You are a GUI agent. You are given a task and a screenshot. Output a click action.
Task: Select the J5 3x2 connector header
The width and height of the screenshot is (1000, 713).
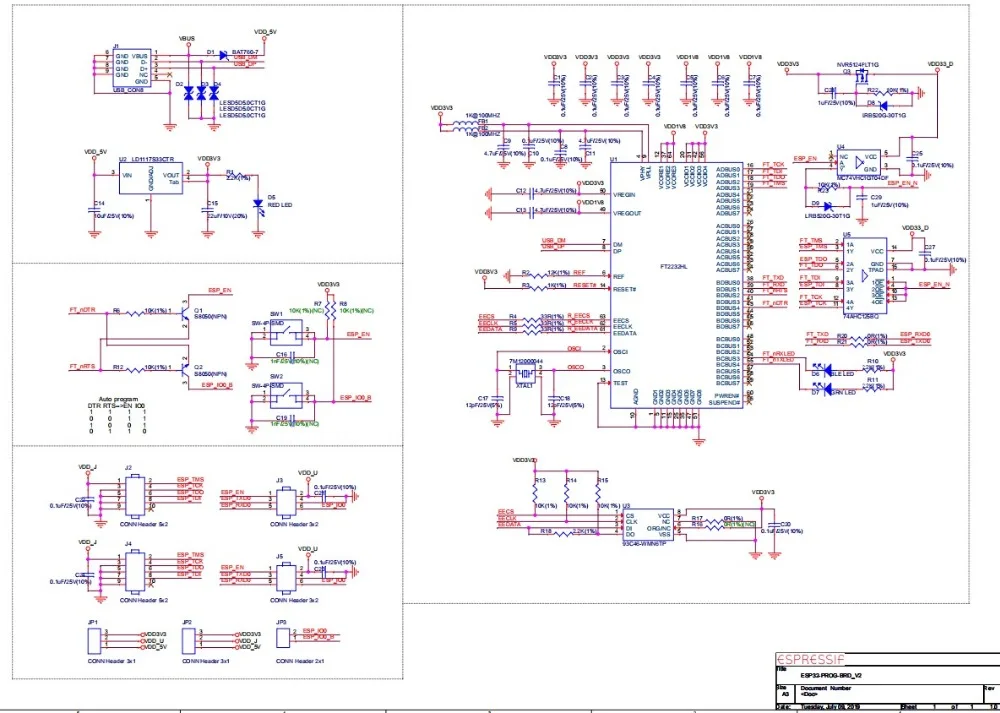286,577
